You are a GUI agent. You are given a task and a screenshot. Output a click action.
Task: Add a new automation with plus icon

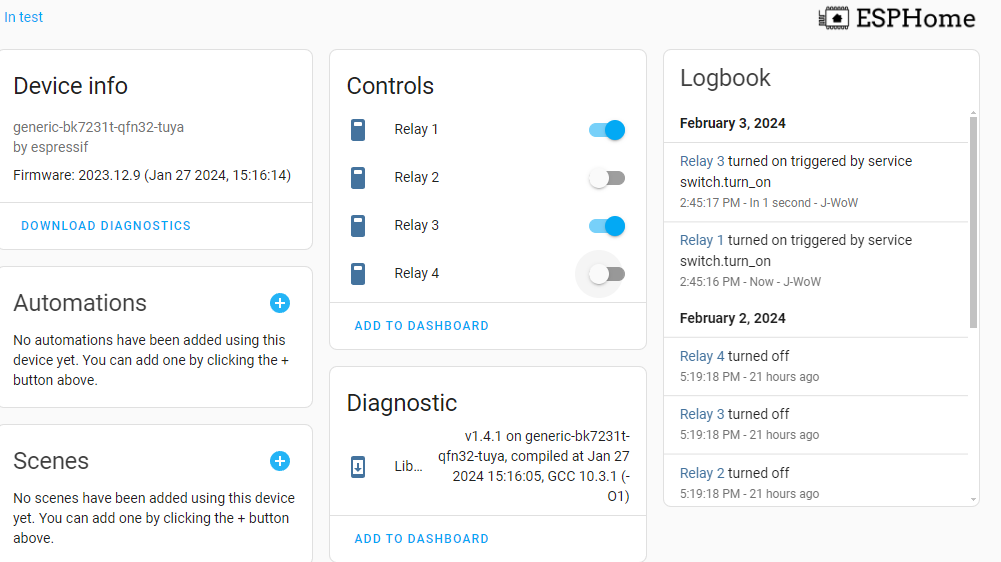pyautogui.click(x=280, y=303)
